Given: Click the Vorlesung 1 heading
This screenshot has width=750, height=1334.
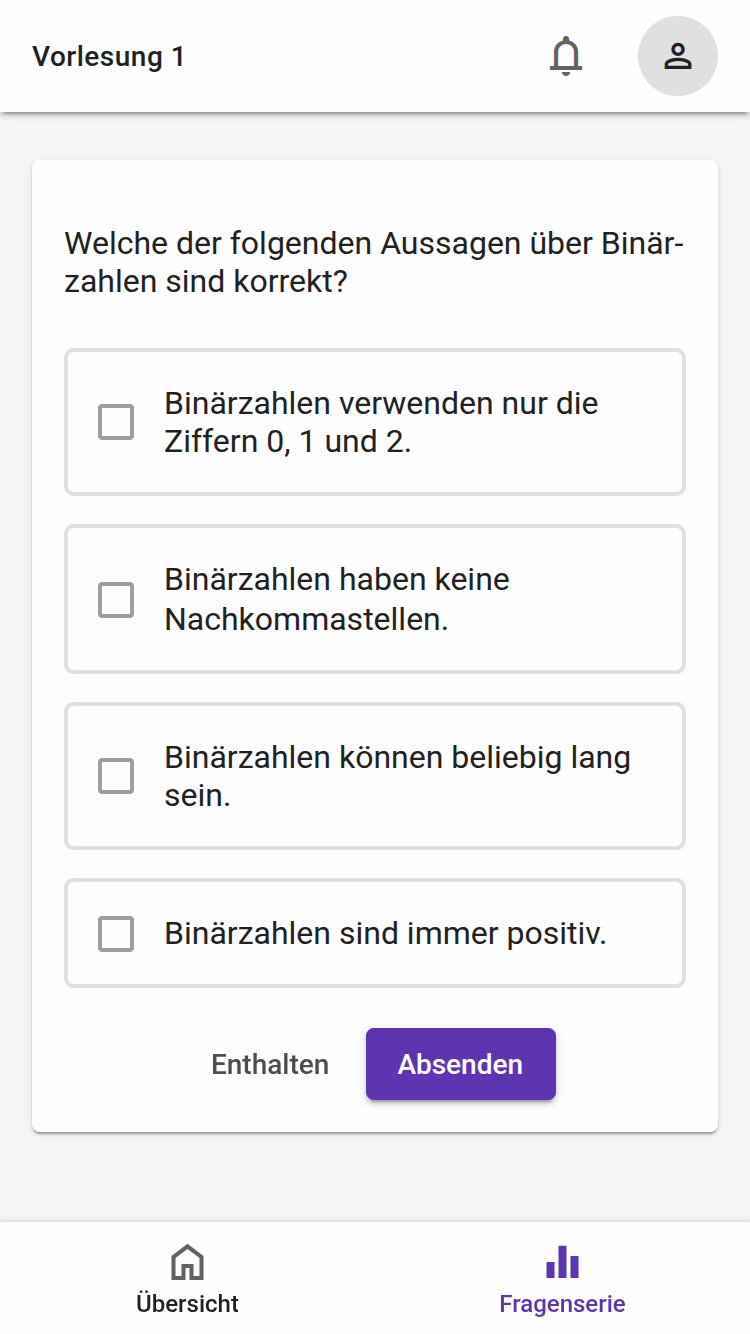Looking at the screenshot, I should pyautogui.click(x=108, y=57).
